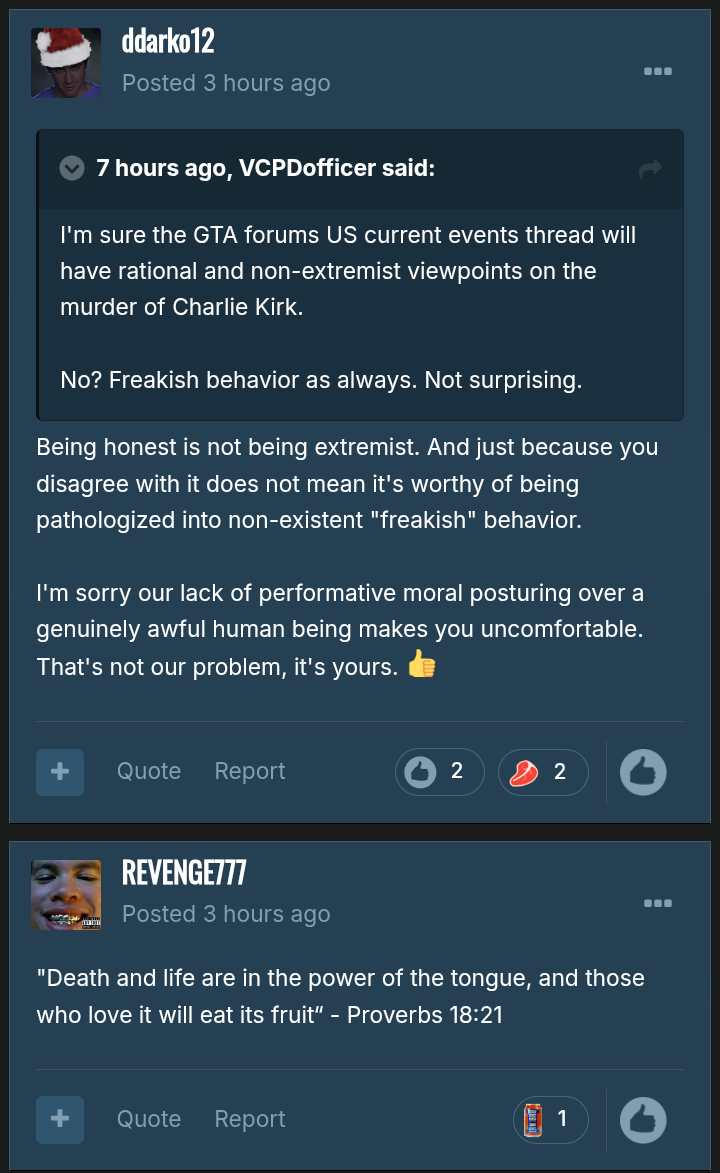Open REVENGE777 username profile link
720x1173 pixels.
pyautogui.click(x=184, y=872)
